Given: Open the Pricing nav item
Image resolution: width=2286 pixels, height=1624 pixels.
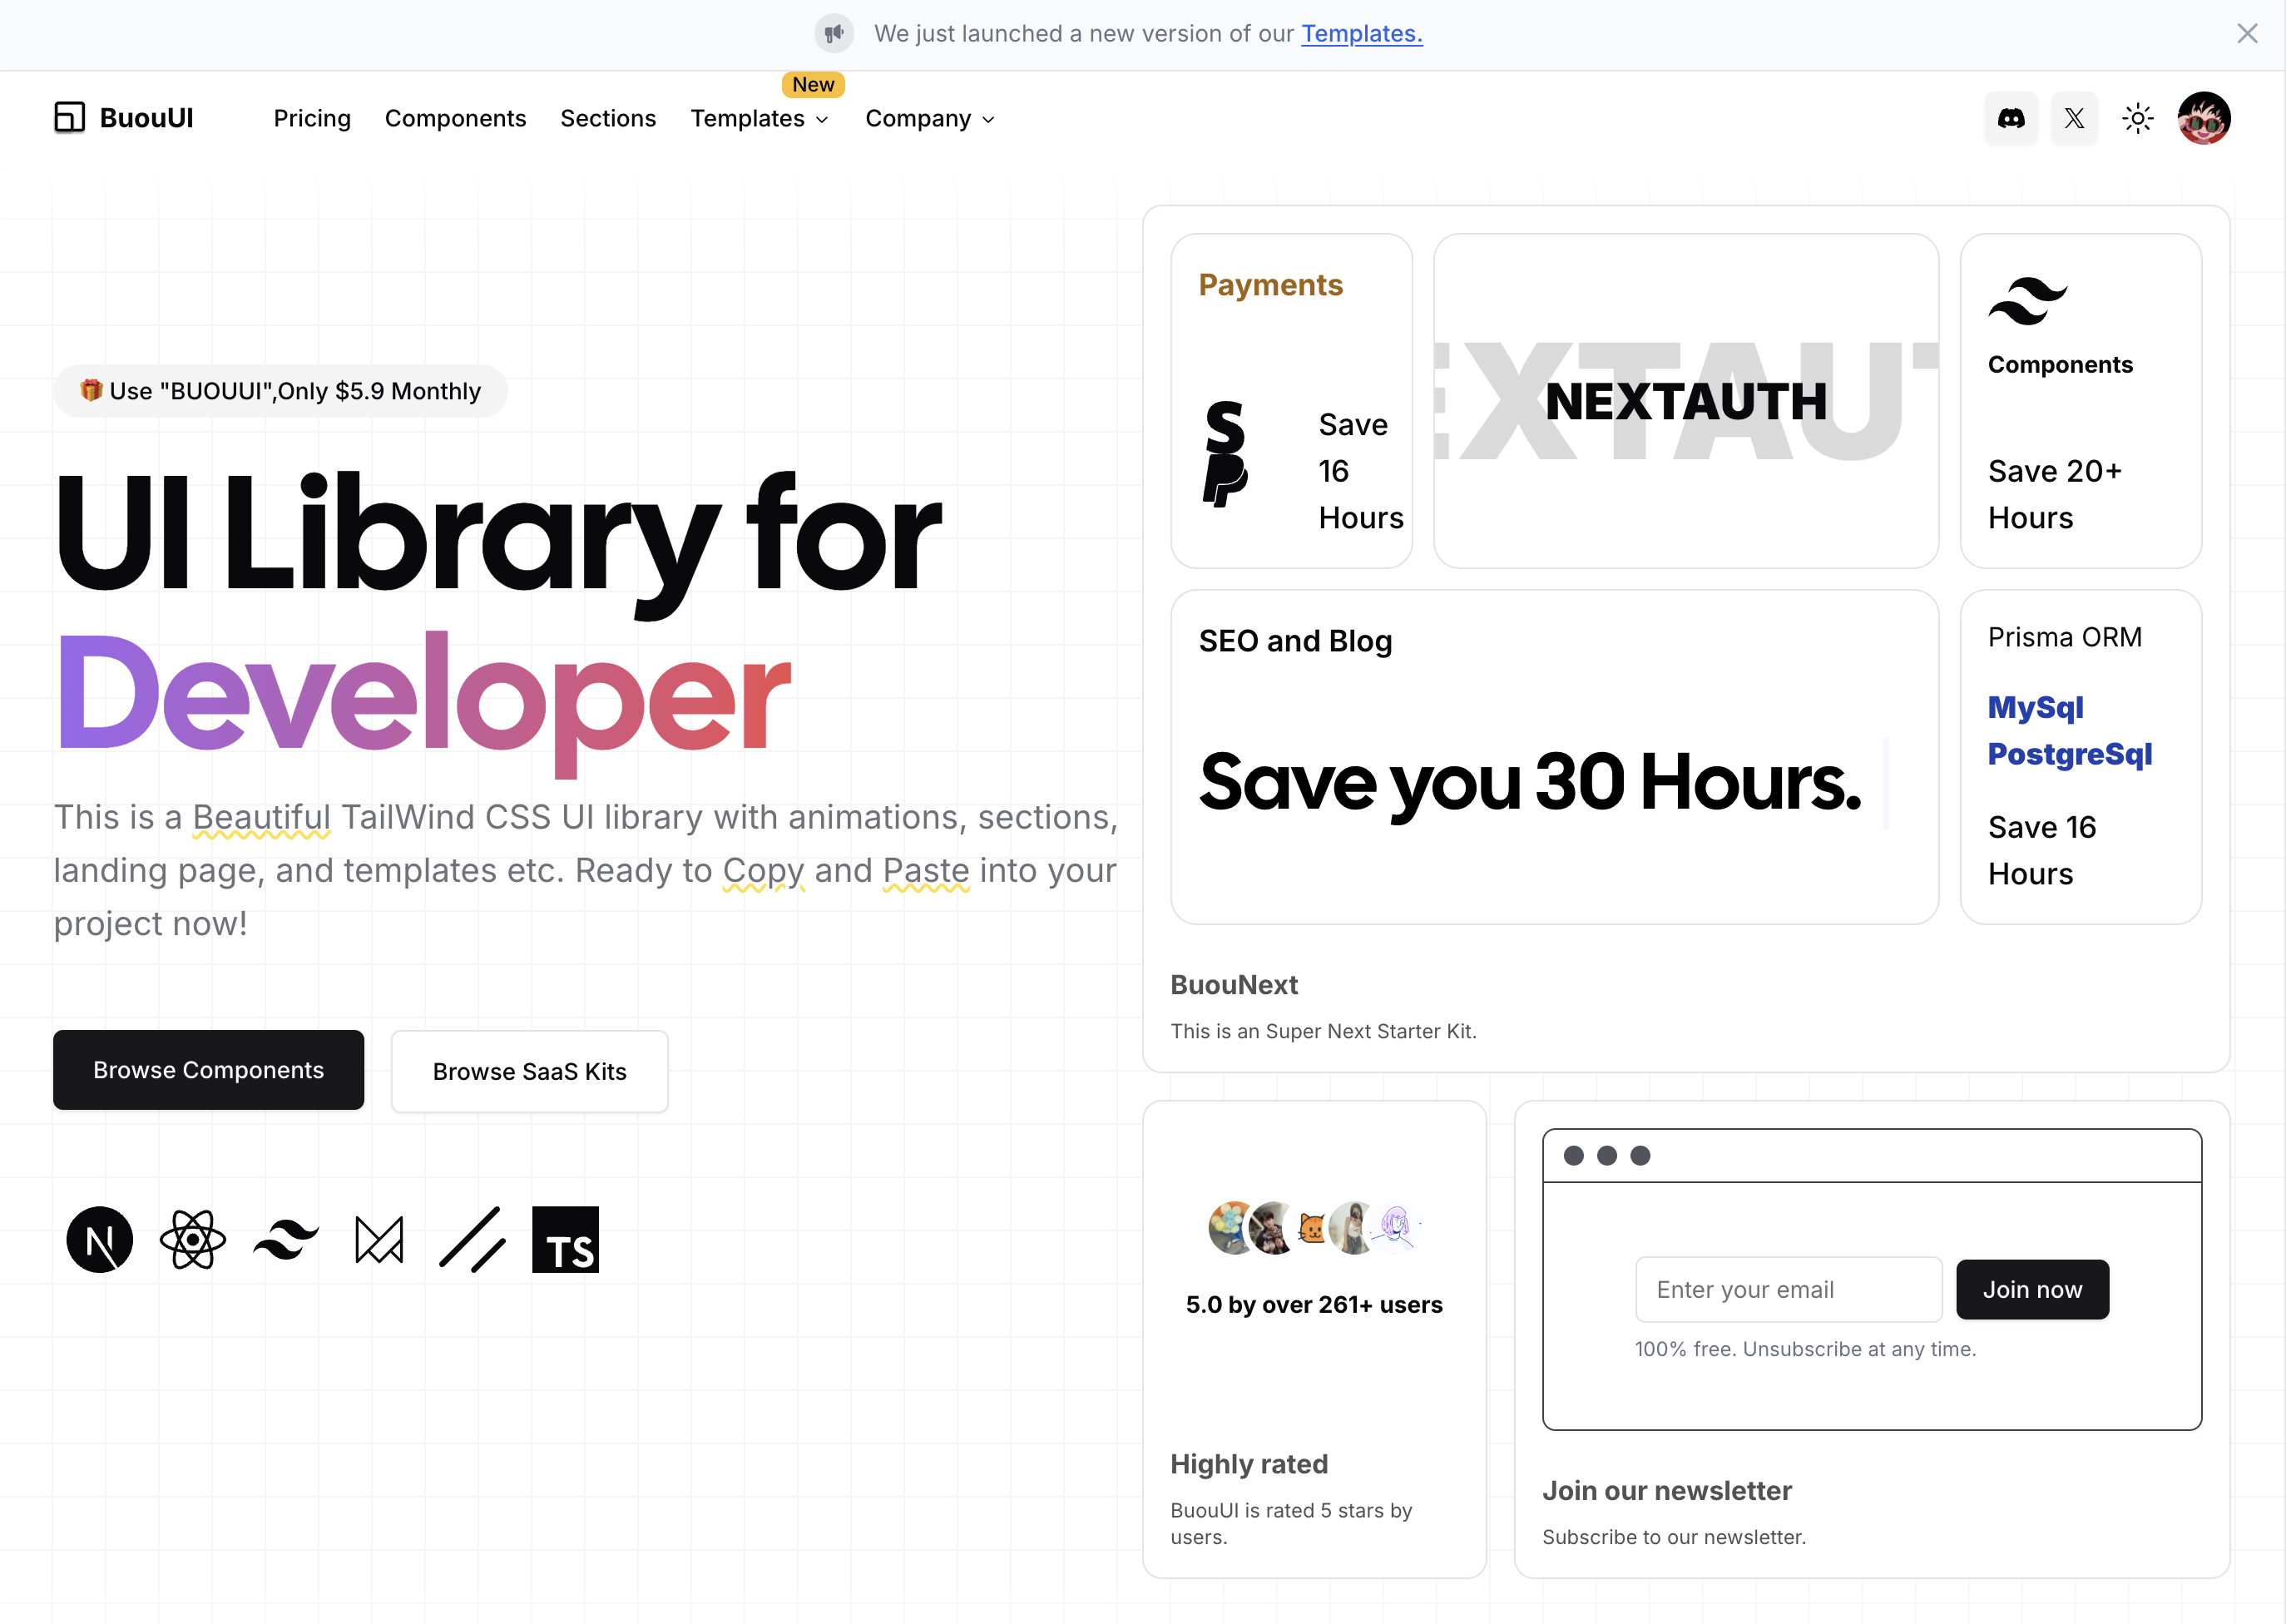Looking at the screenshot, I should (x=312, y=118).
